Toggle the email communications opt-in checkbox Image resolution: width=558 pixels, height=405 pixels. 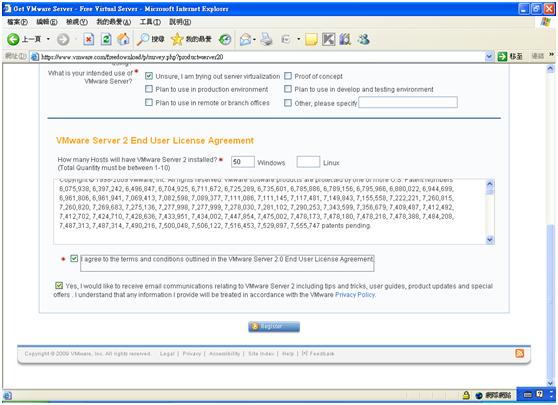click(x=59, y=285)
